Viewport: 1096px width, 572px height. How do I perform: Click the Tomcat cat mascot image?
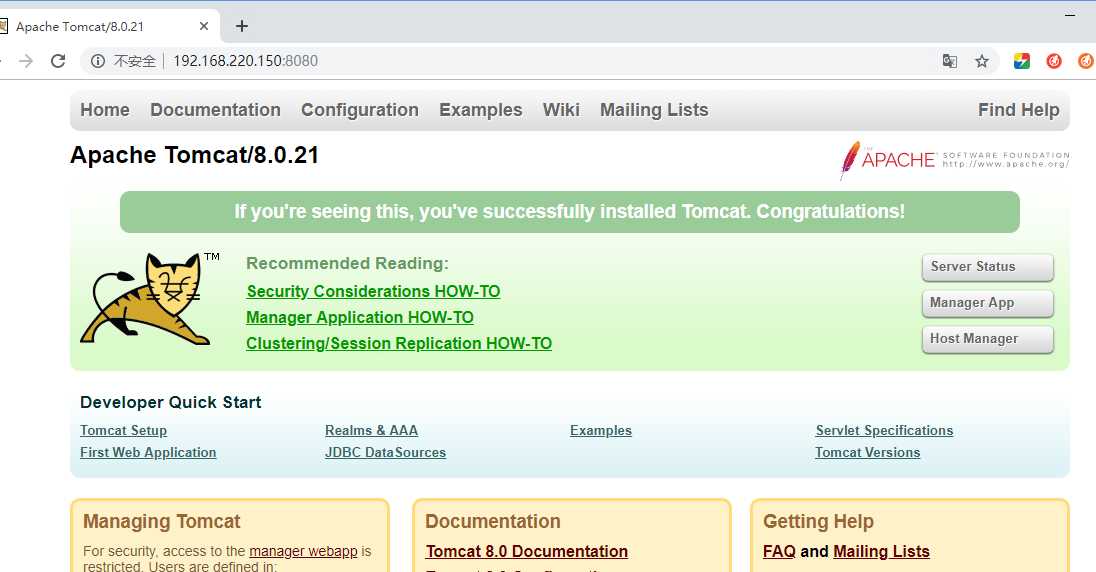point(150,299)
